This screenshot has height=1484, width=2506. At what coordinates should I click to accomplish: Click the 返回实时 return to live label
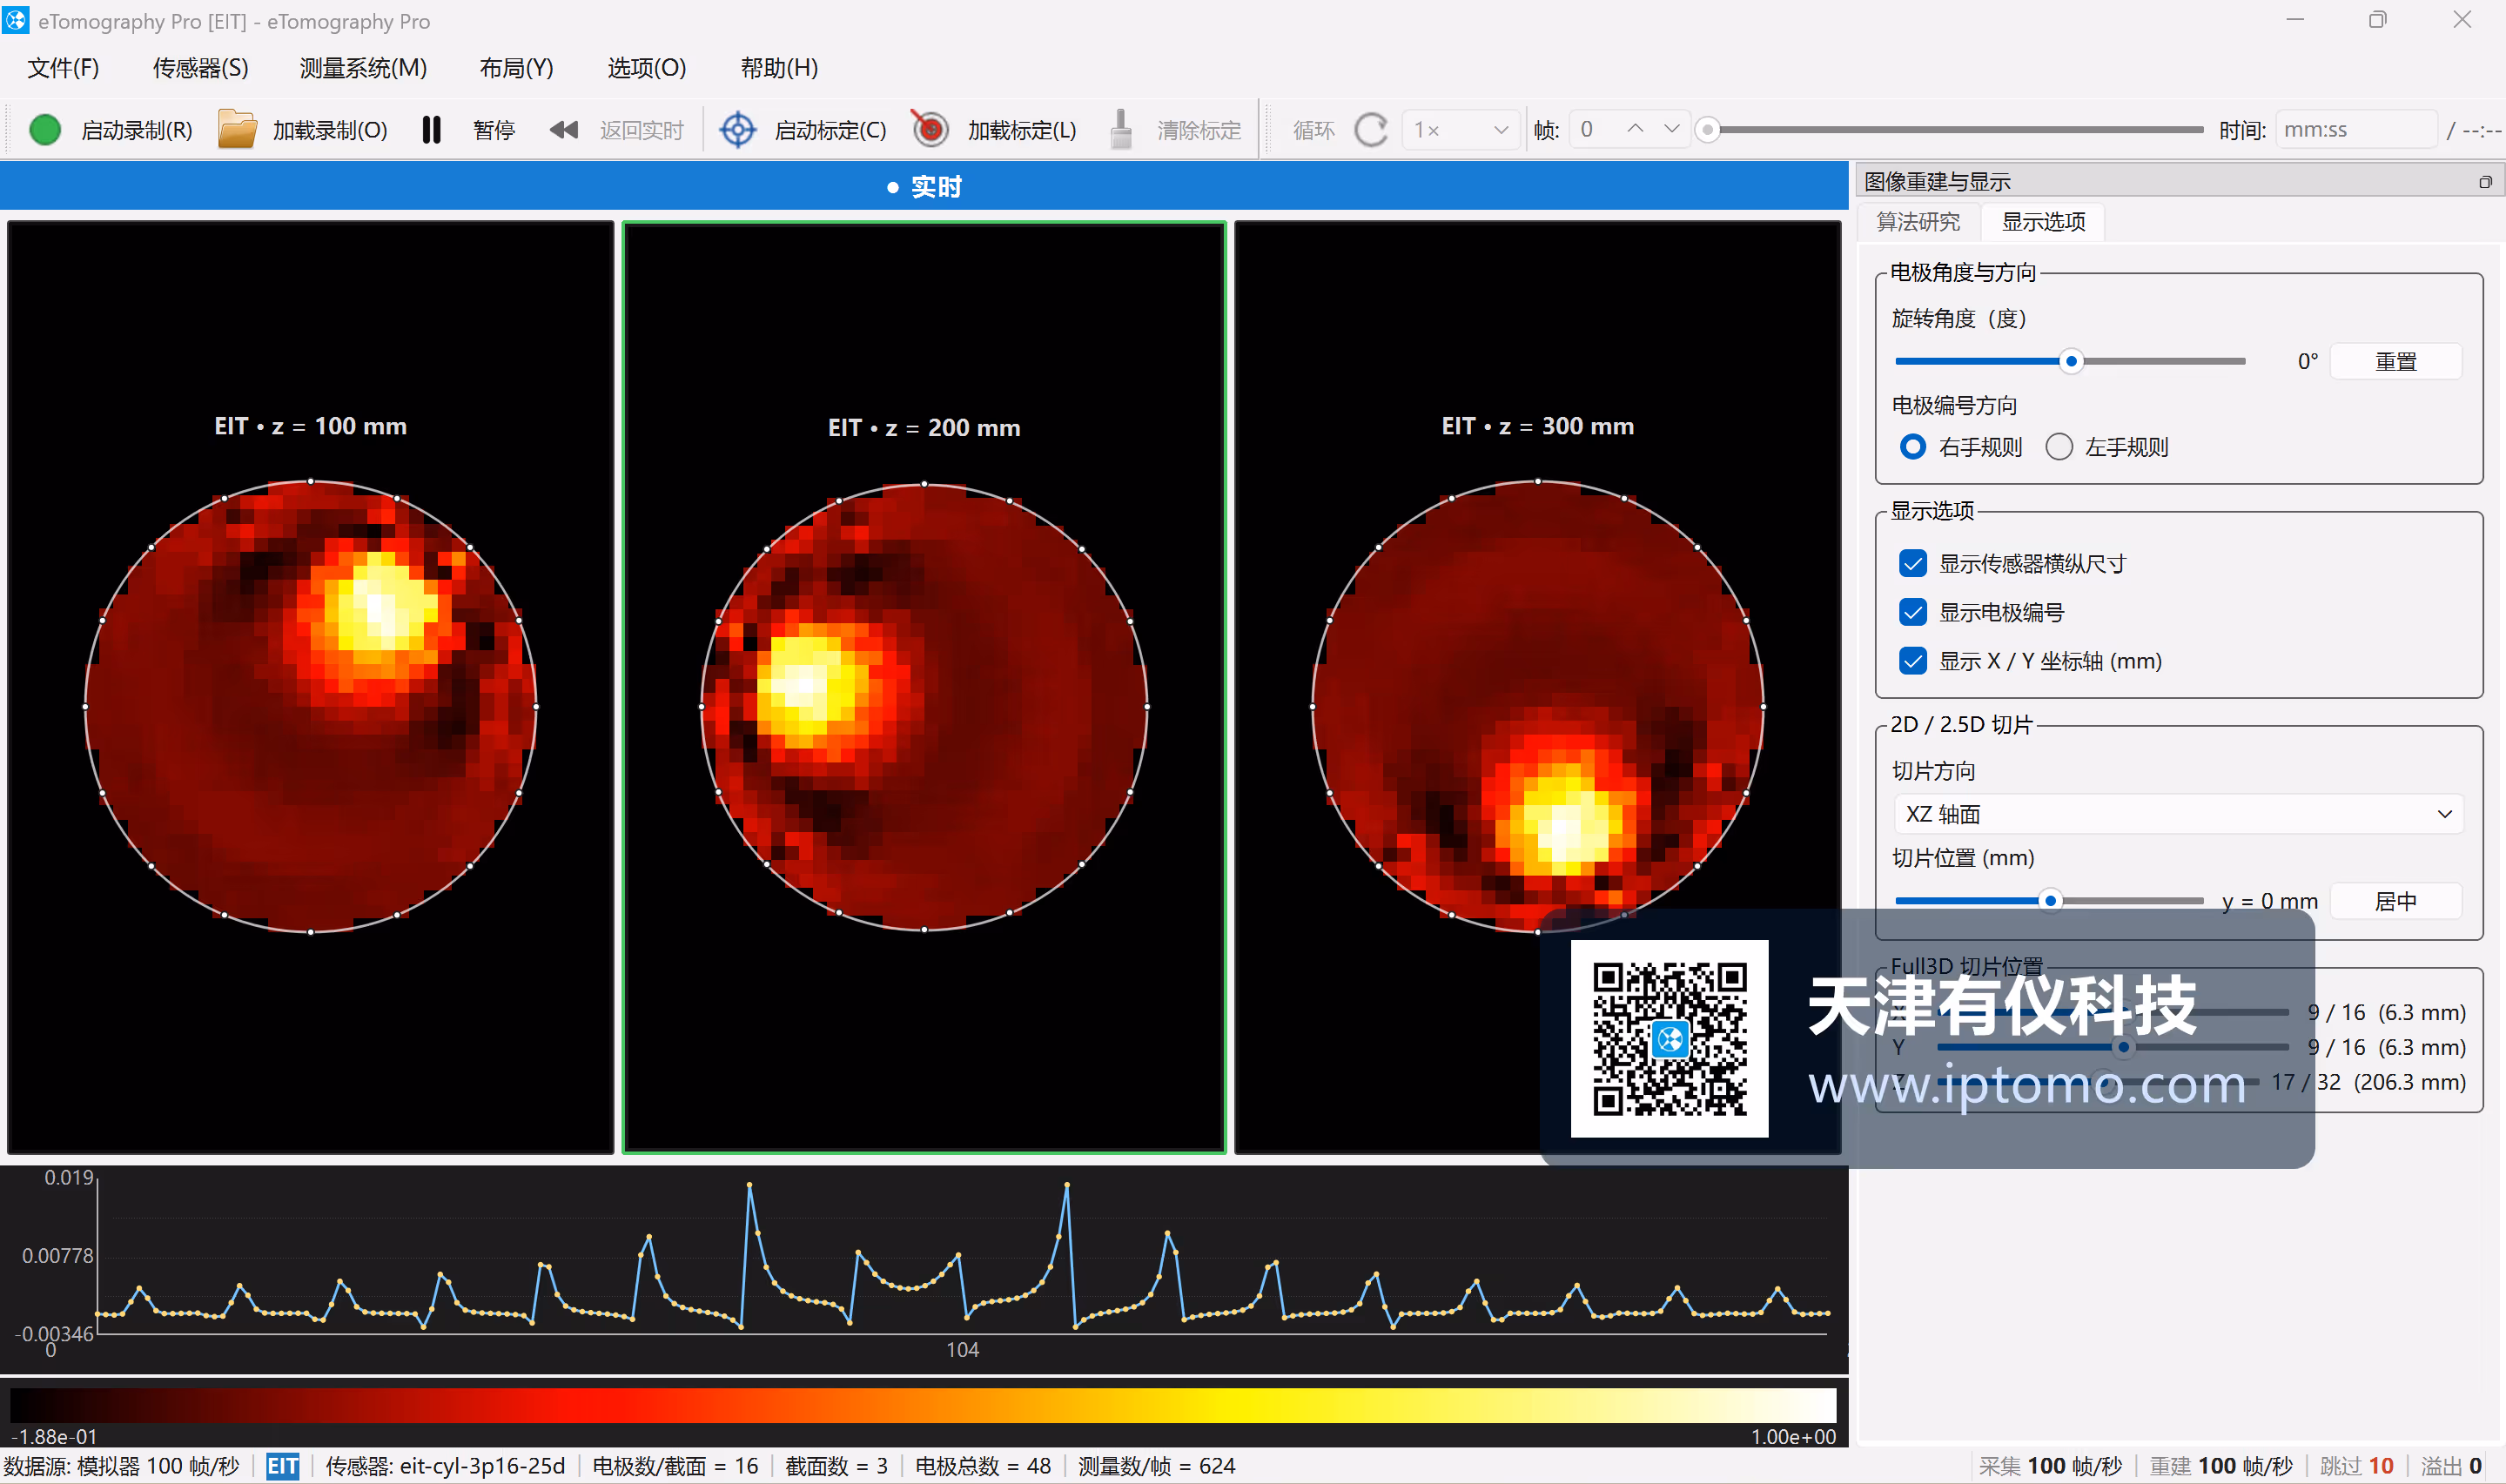[x=641, y=131]
